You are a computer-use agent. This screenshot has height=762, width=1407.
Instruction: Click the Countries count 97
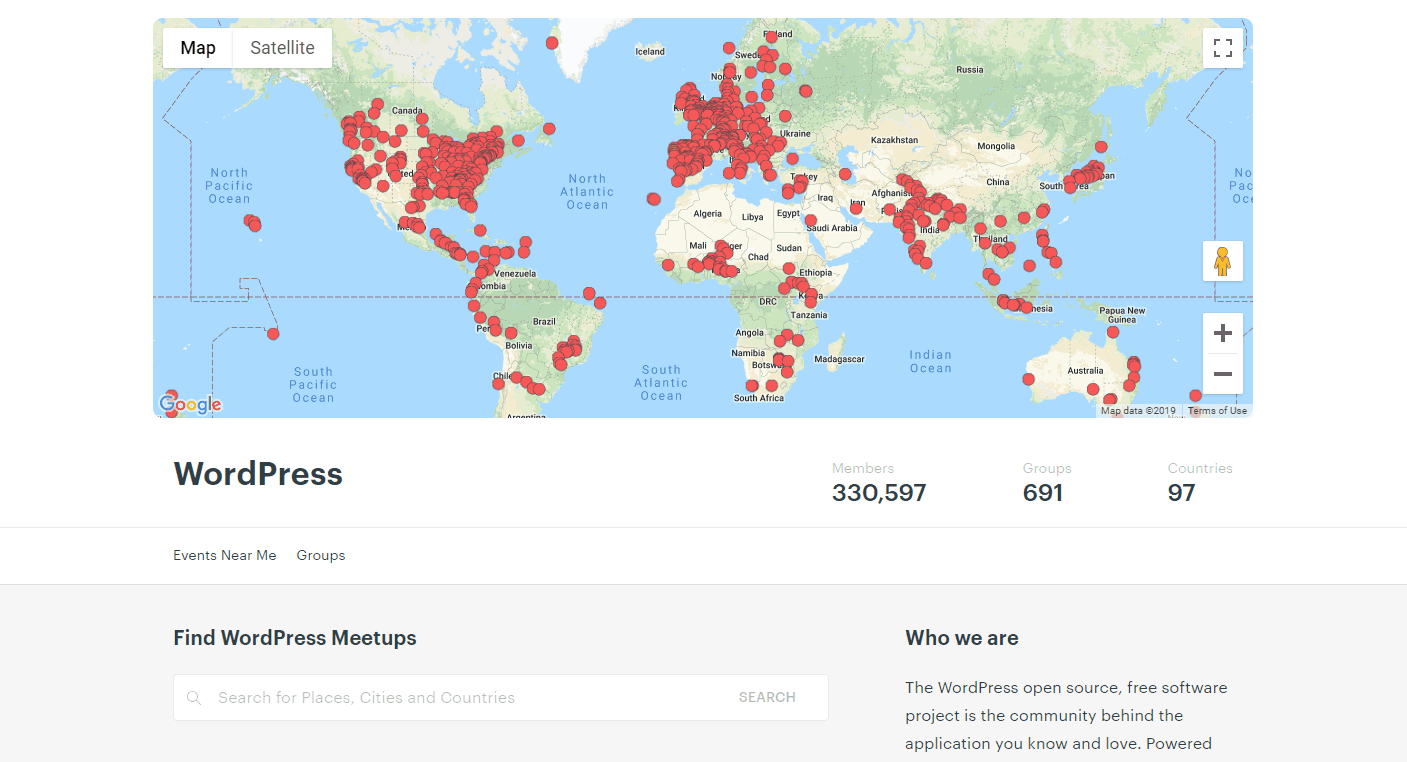(1181, 493)
